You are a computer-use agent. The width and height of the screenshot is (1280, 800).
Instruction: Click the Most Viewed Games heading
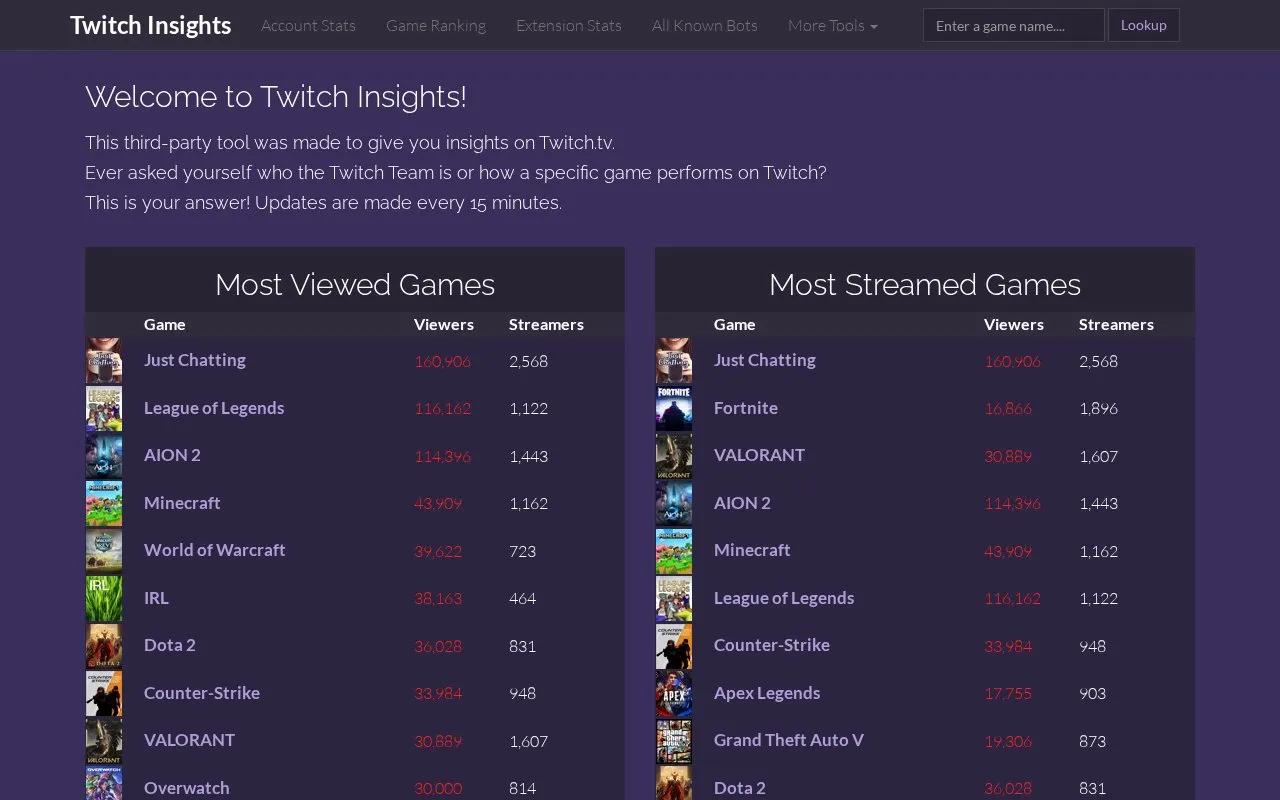tap(355, 285)
